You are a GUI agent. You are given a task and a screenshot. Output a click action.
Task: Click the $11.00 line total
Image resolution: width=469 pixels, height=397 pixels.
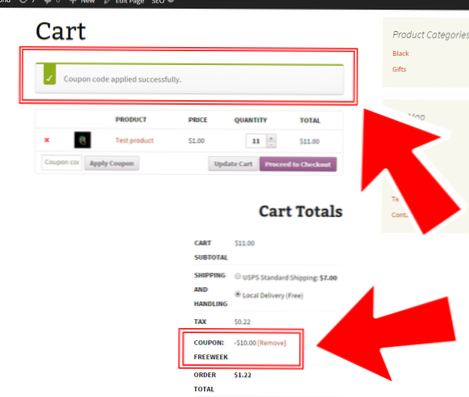(x=309, y=141)
